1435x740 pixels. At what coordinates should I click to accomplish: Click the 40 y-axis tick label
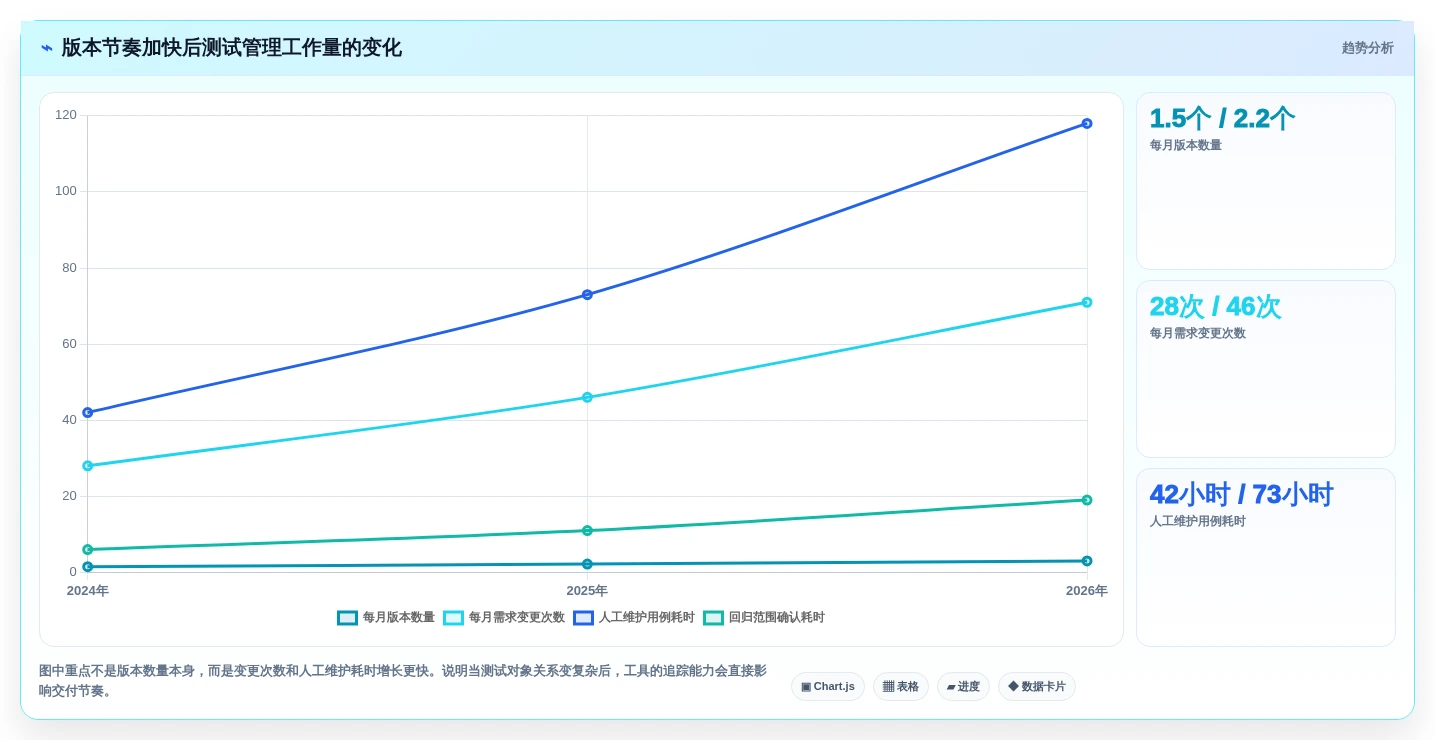pos(70,420)
